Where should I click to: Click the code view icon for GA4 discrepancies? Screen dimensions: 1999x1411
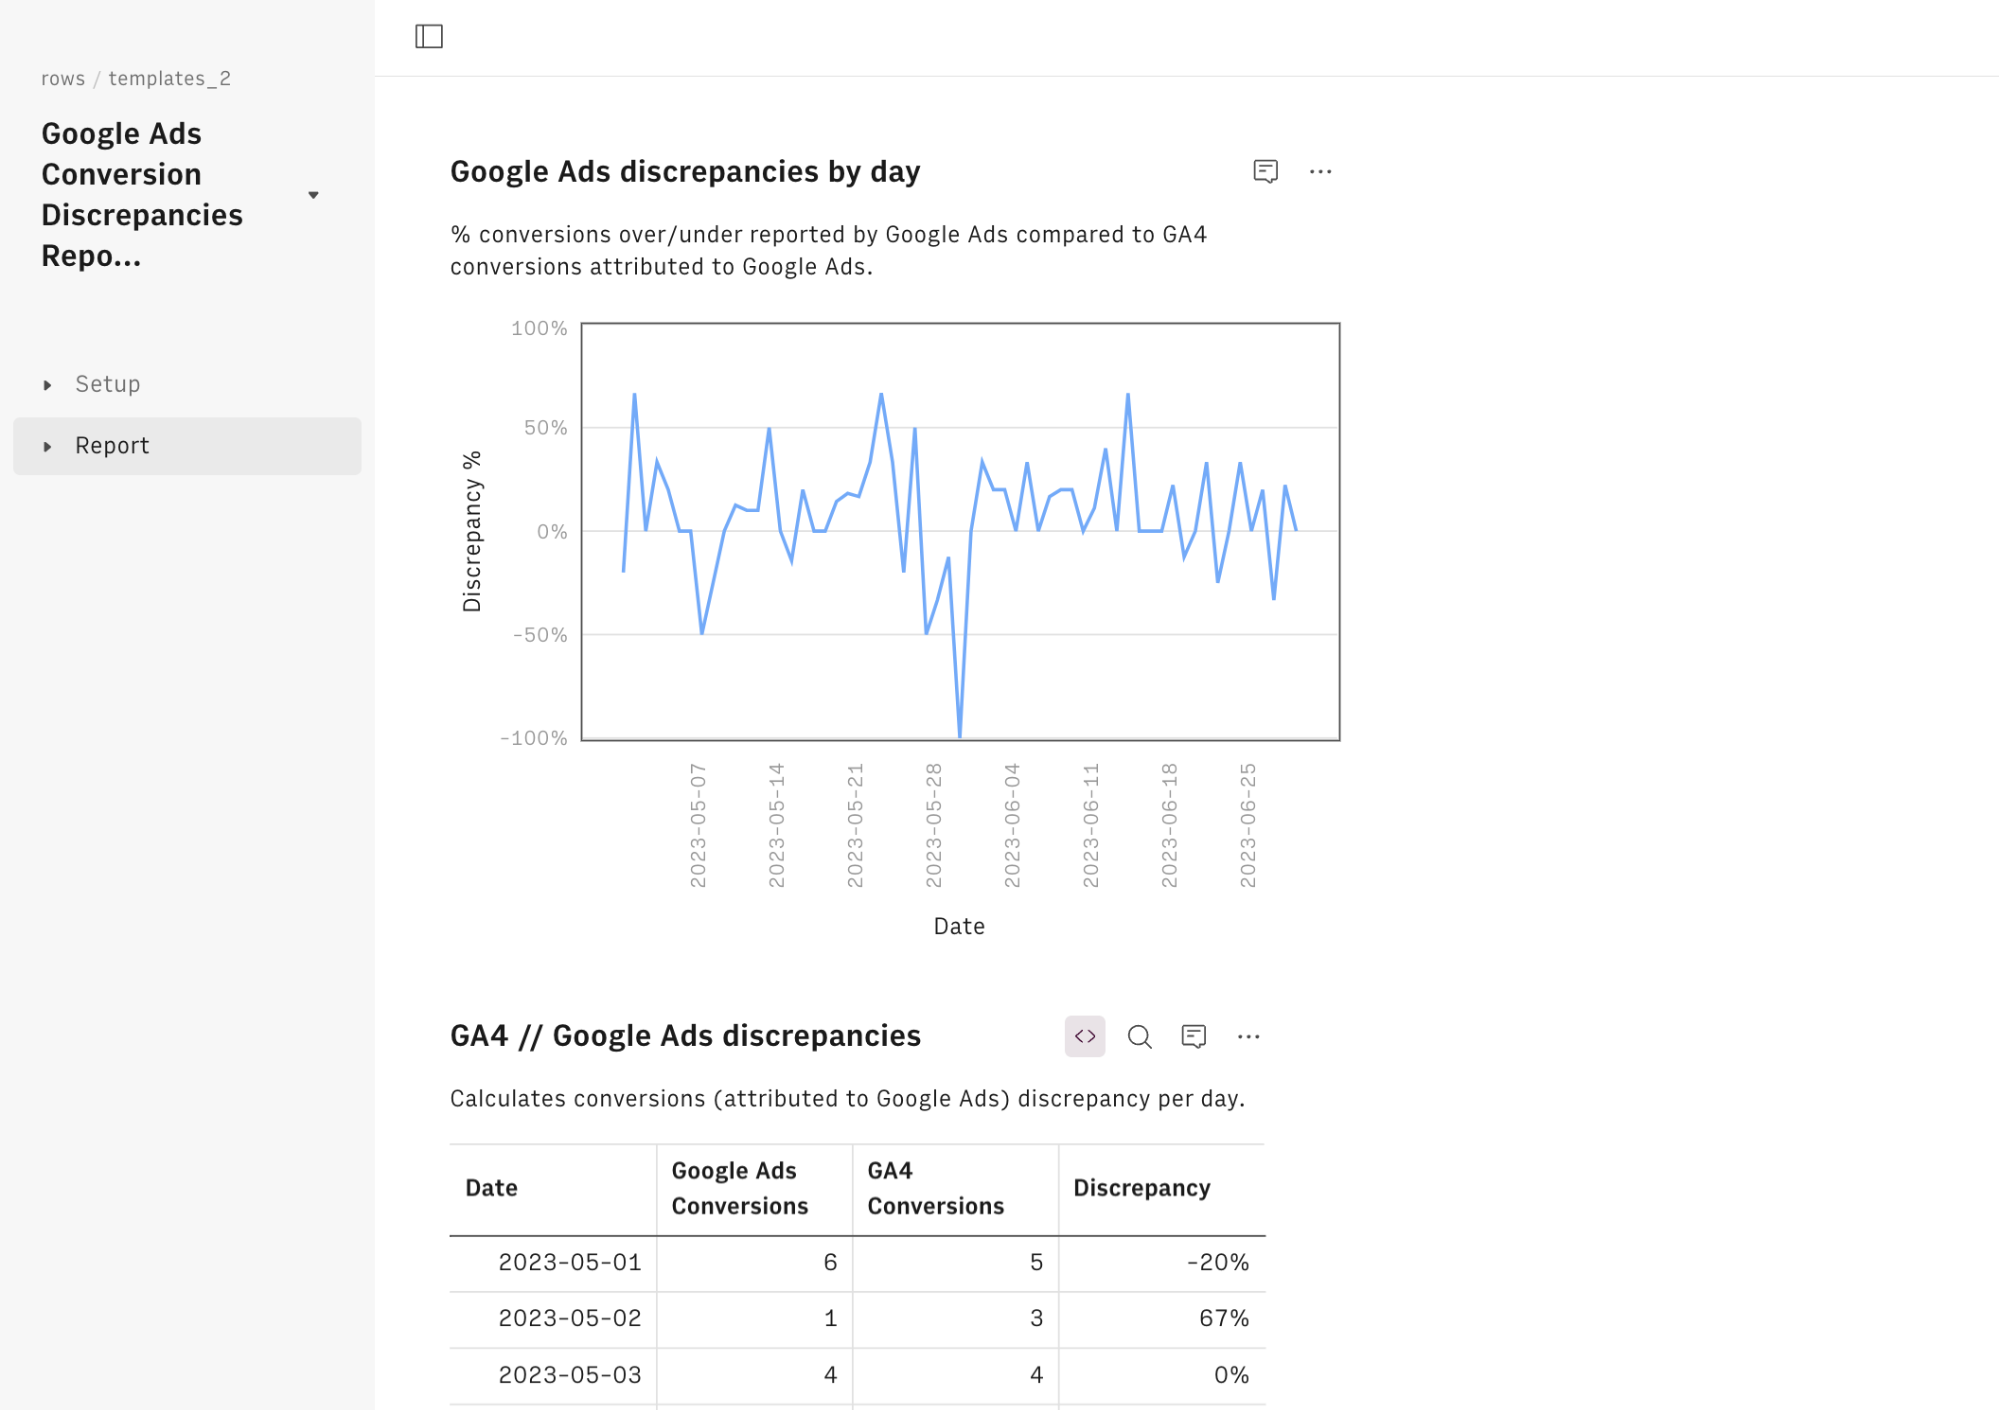pyautogui.click(x=1084, y=1035)
